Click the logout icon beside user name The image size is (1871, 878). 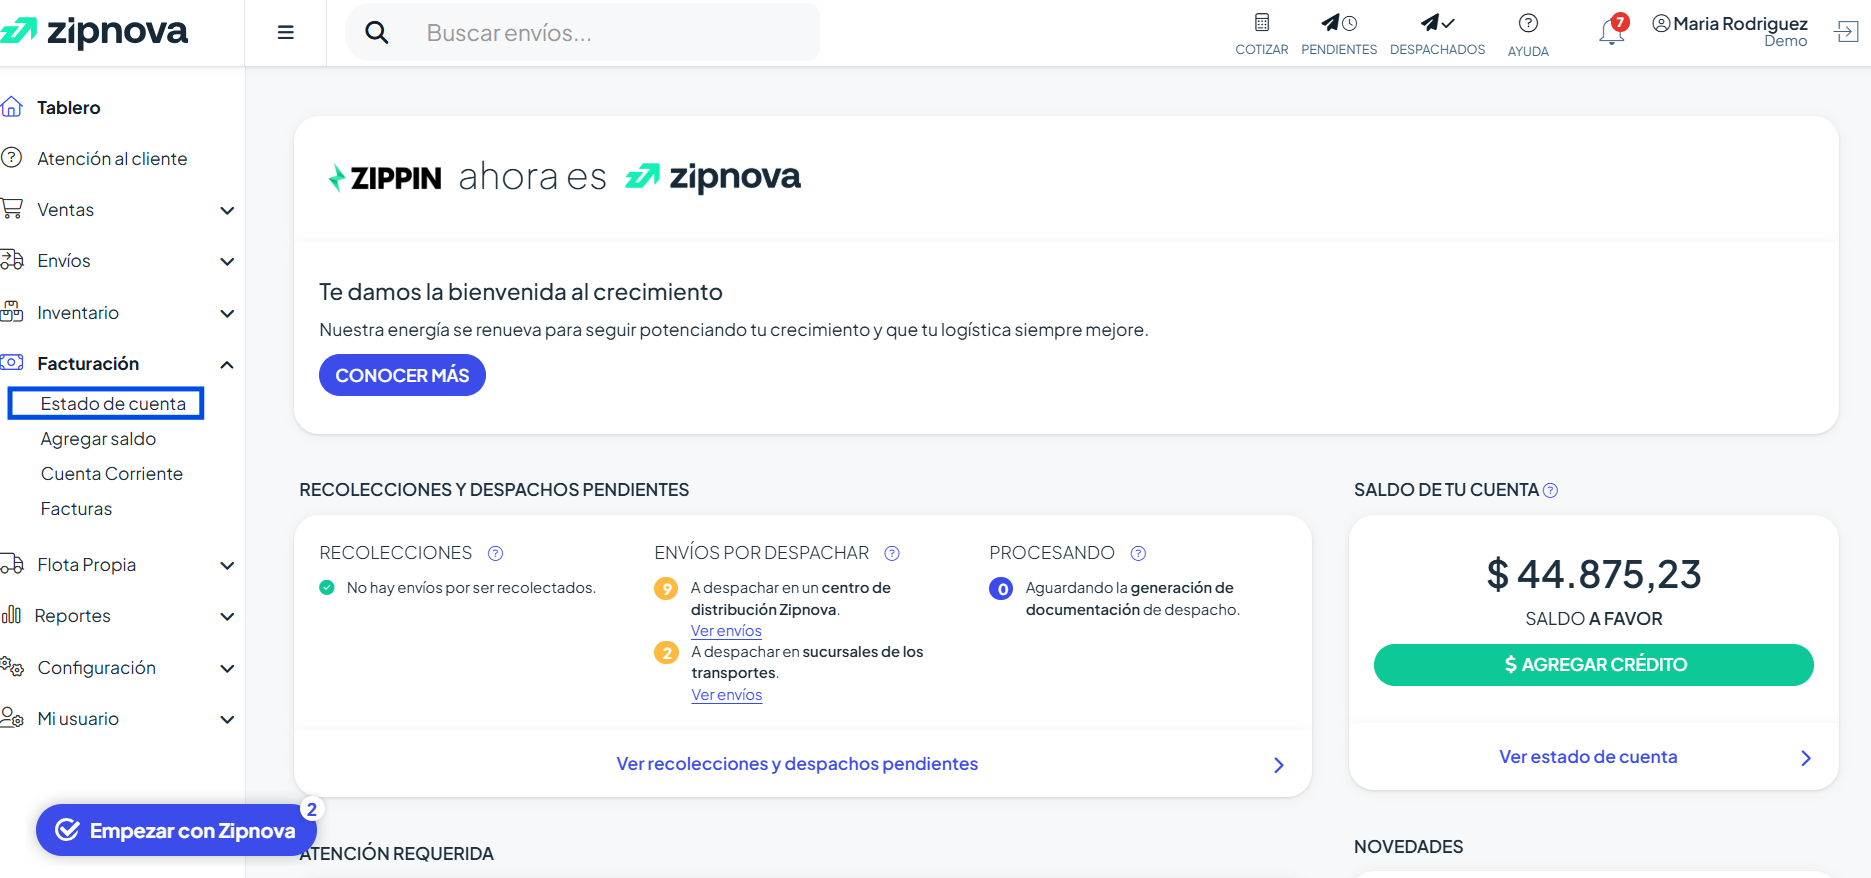[x=1846, y=32]
